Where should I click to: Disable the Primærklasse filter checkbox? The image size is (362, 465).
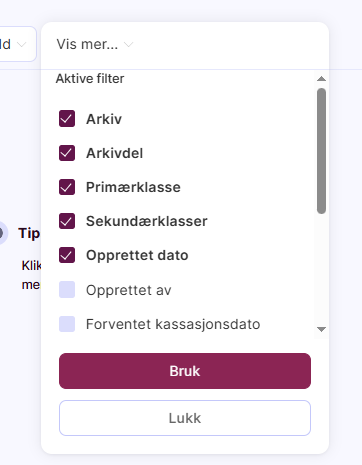67,187
